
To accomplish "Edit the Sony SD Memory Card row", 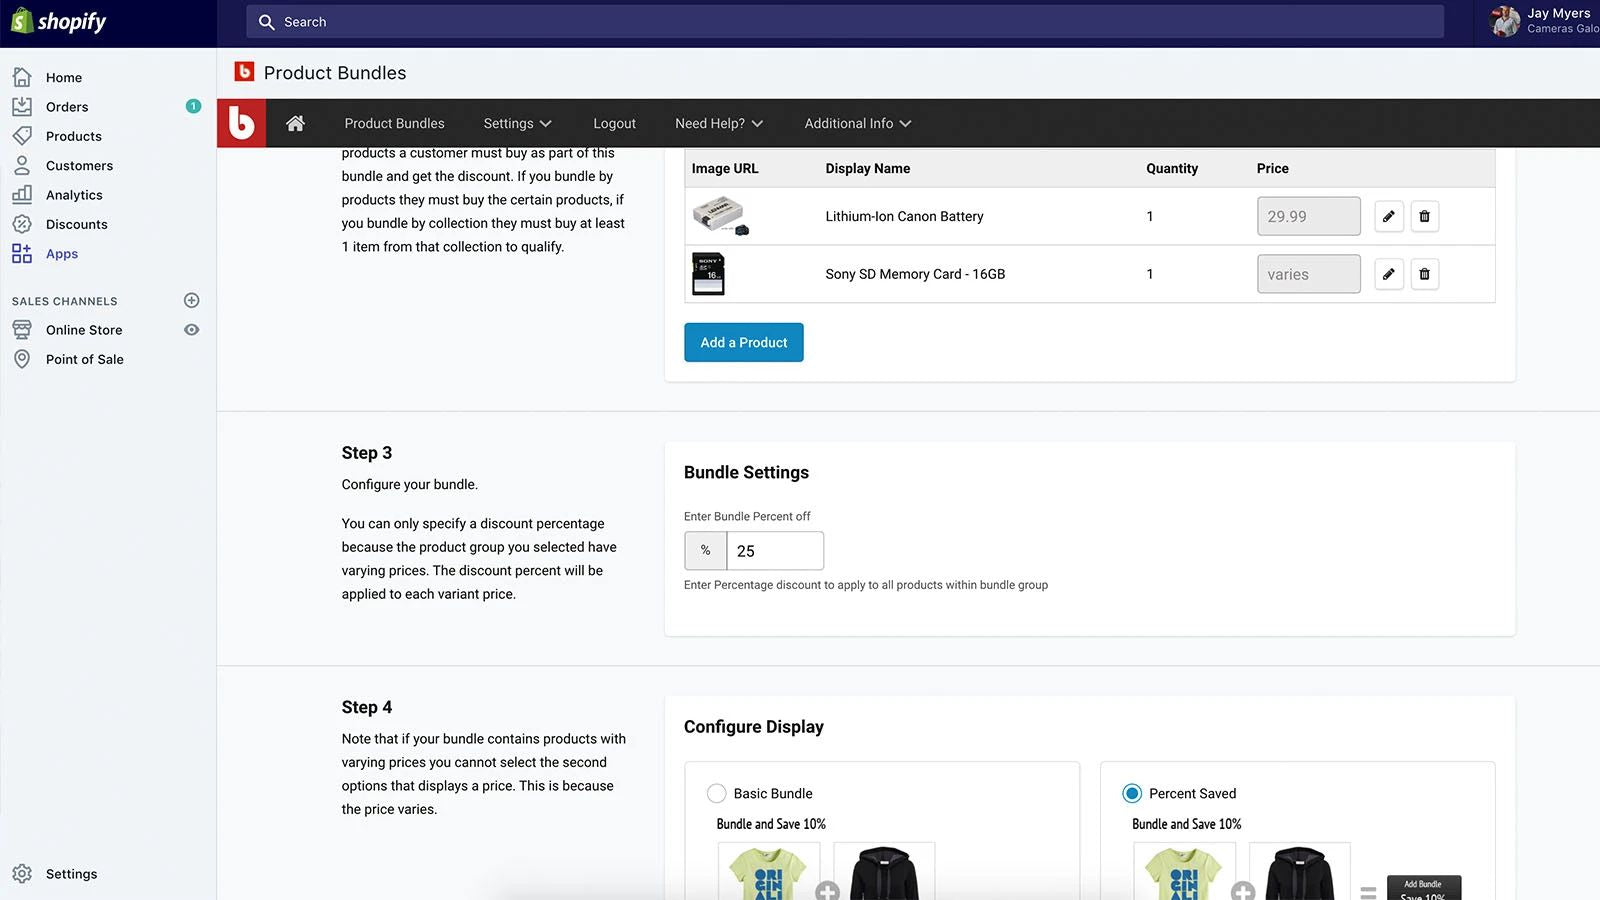I will tap(1388, 274).
